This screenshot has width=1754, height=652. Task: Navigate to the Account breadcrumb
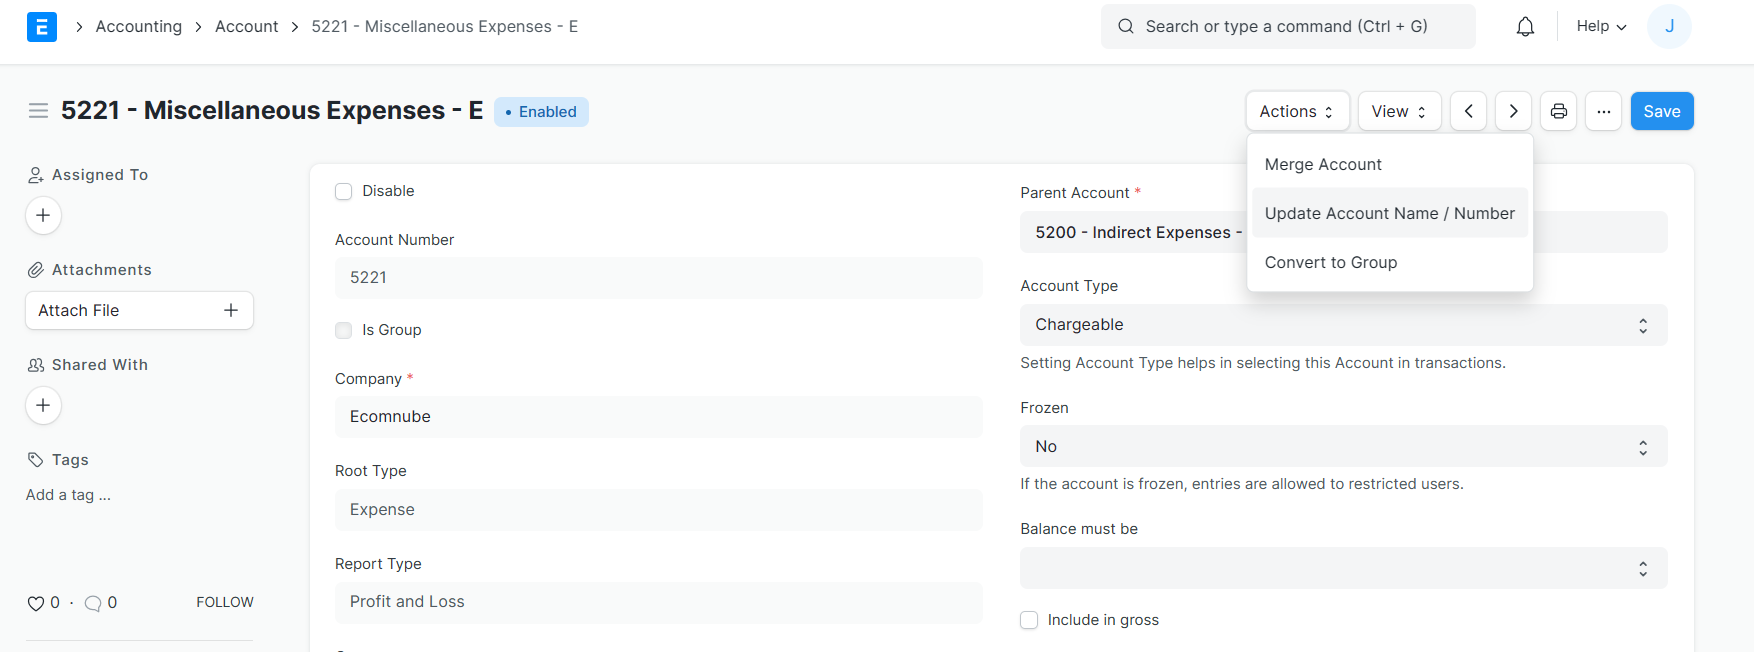click(247, 27)
